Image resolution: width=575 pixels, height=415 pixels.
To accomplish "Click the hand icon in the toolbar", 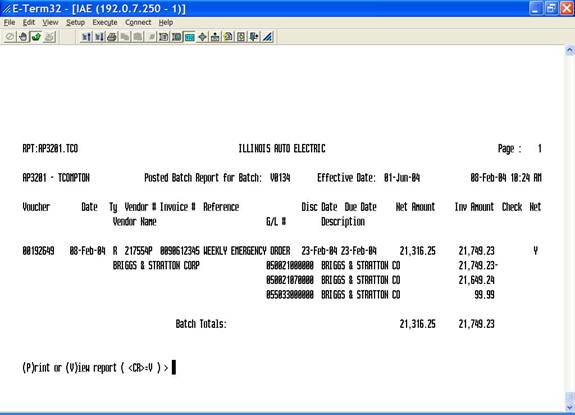I will click(23, 37).
